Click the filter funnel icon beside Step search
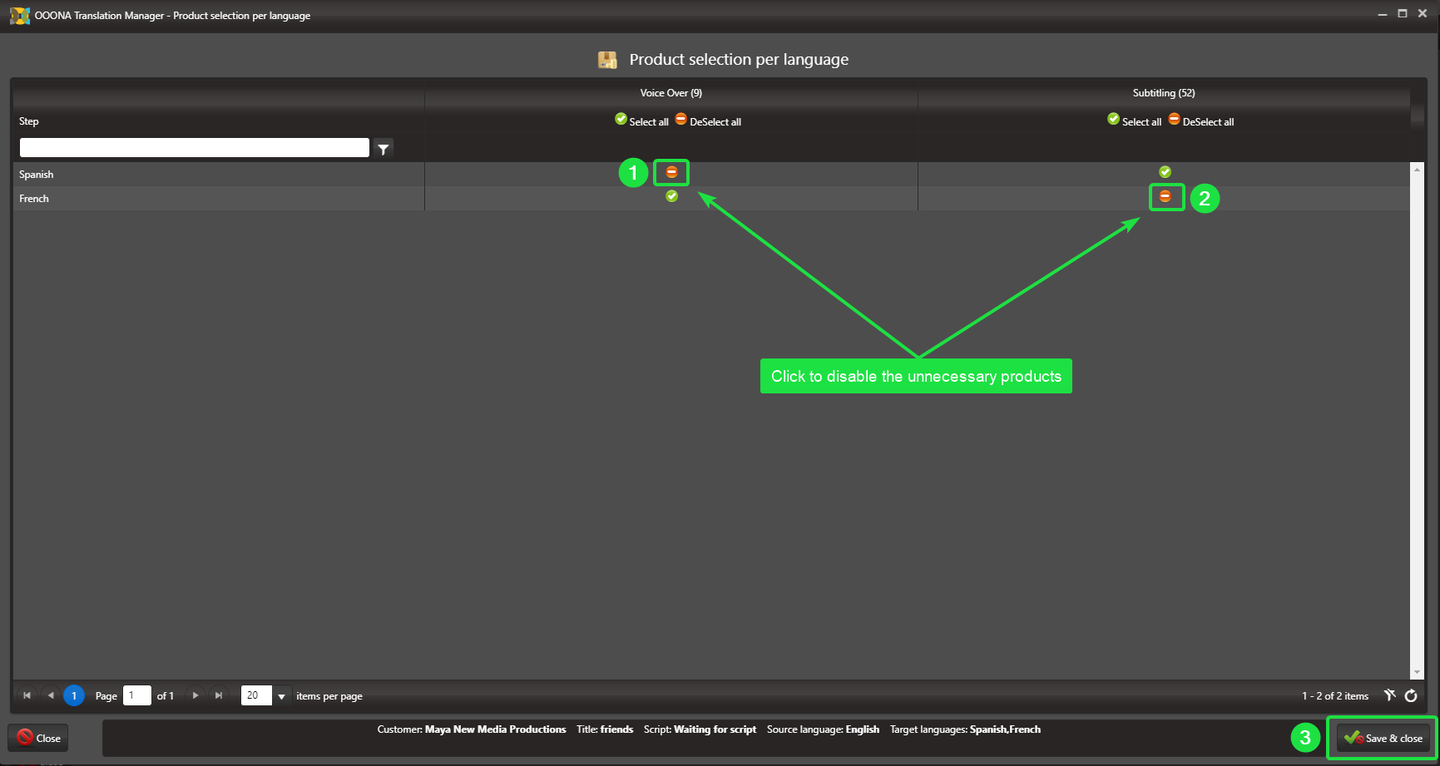 (x=383, y=149)
